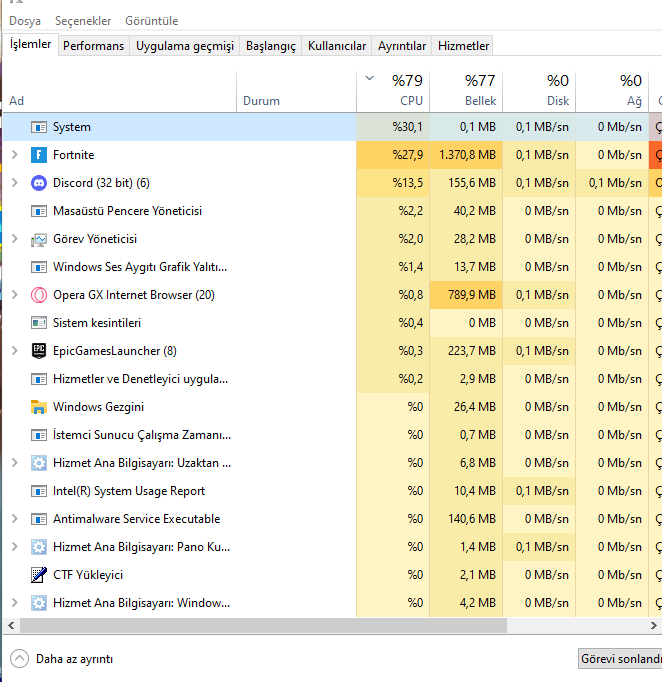Viewport: 662px width, 682px height.
Task: Expand the Fortnite process group
Action: [x=14, y=155]
